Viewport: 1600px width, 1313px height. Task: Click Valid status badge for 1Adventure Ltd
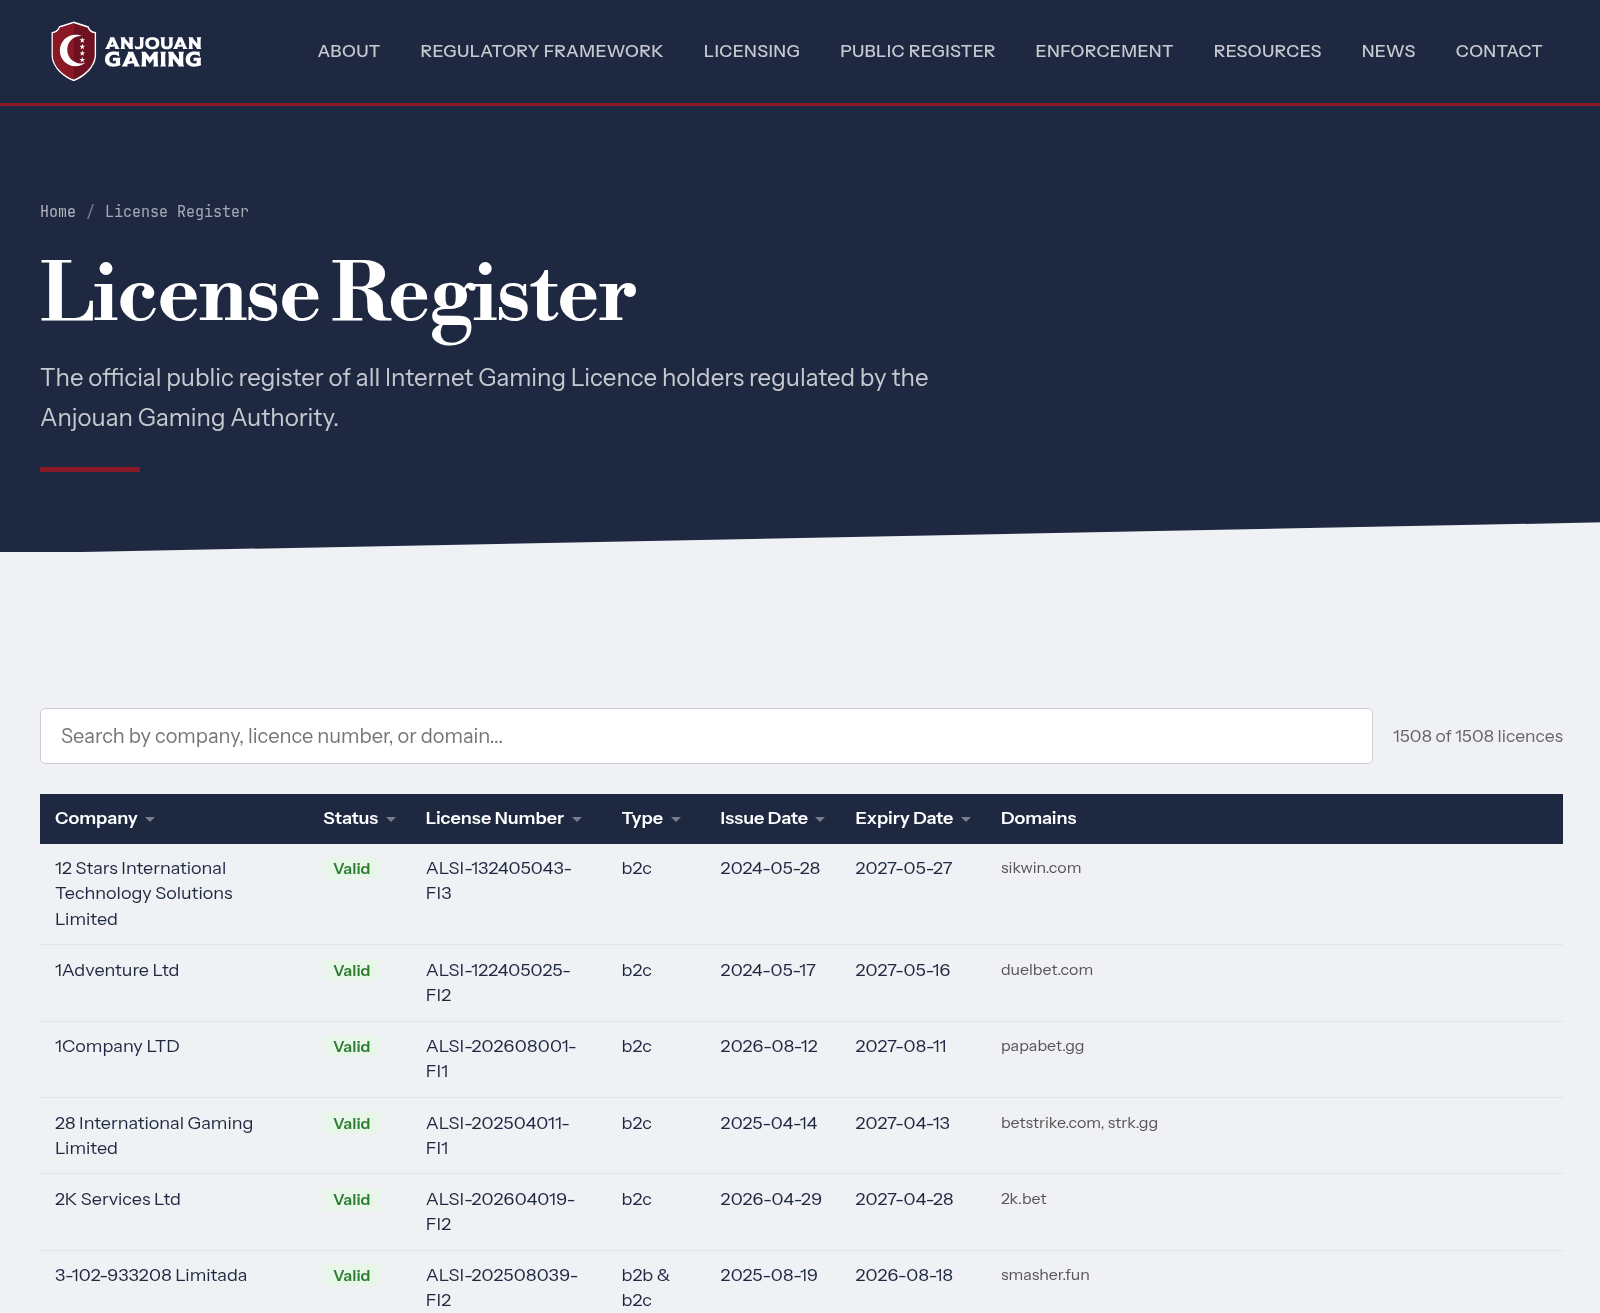click(x=352, y=970)
